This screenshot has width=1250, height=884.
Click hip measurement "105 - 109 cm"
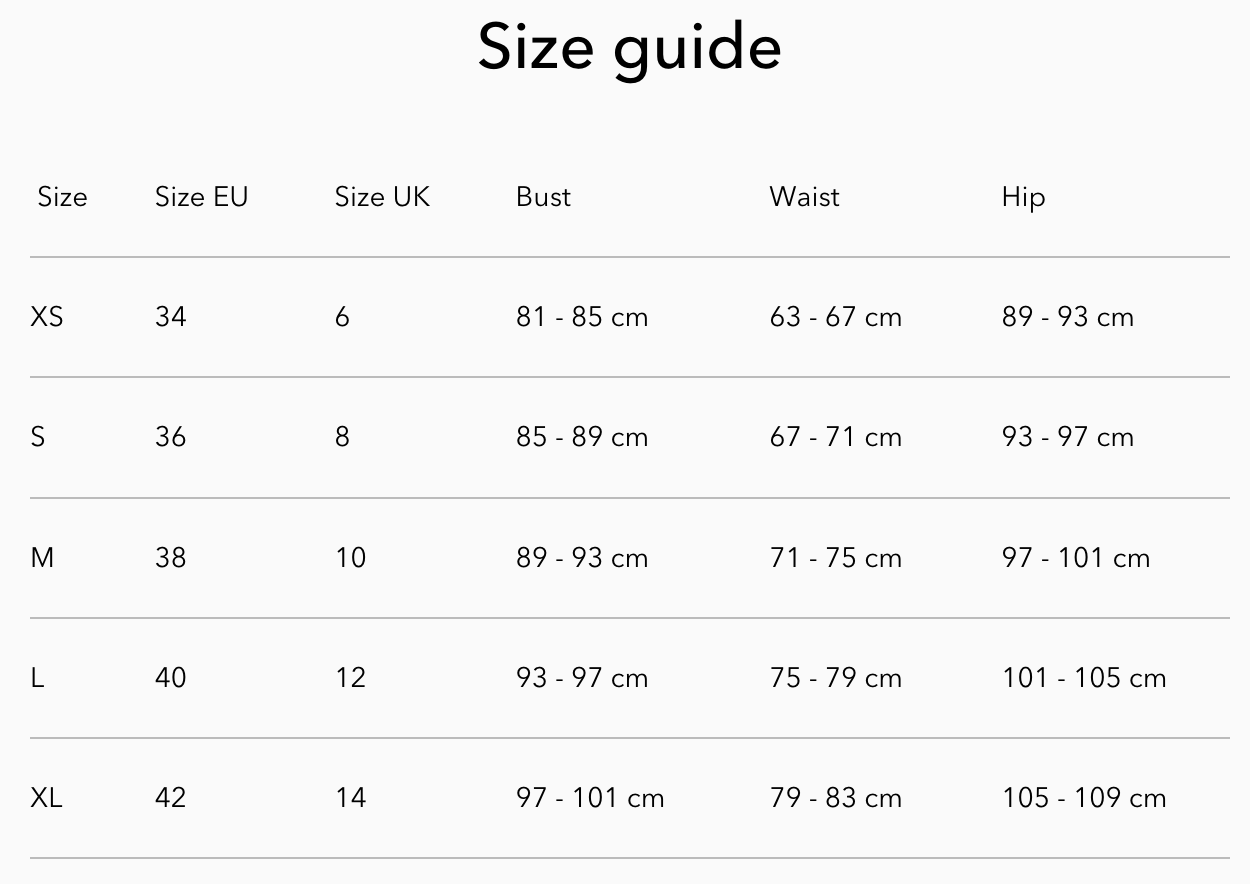pos(1084,798)
